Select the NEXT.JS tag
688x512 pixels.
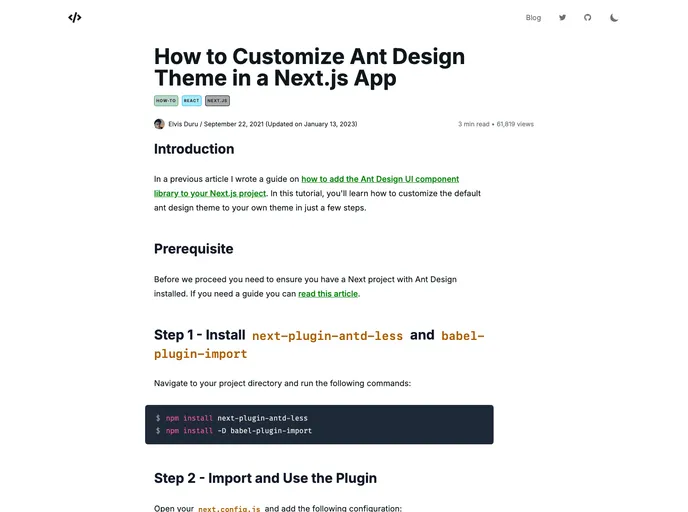(217, 101)
